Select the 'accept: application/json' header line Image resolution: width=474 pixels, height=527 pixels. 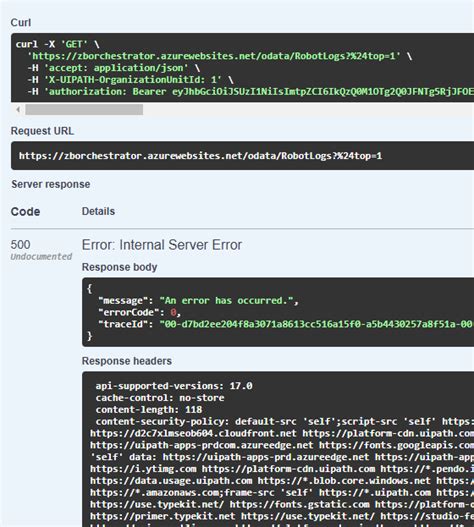(114, 68)
